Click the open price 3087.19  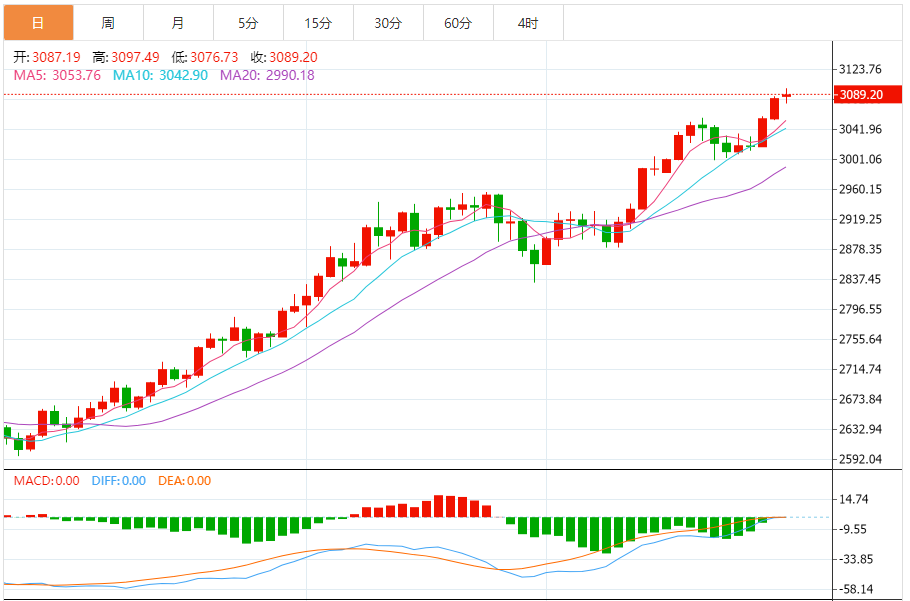[56, 57]
